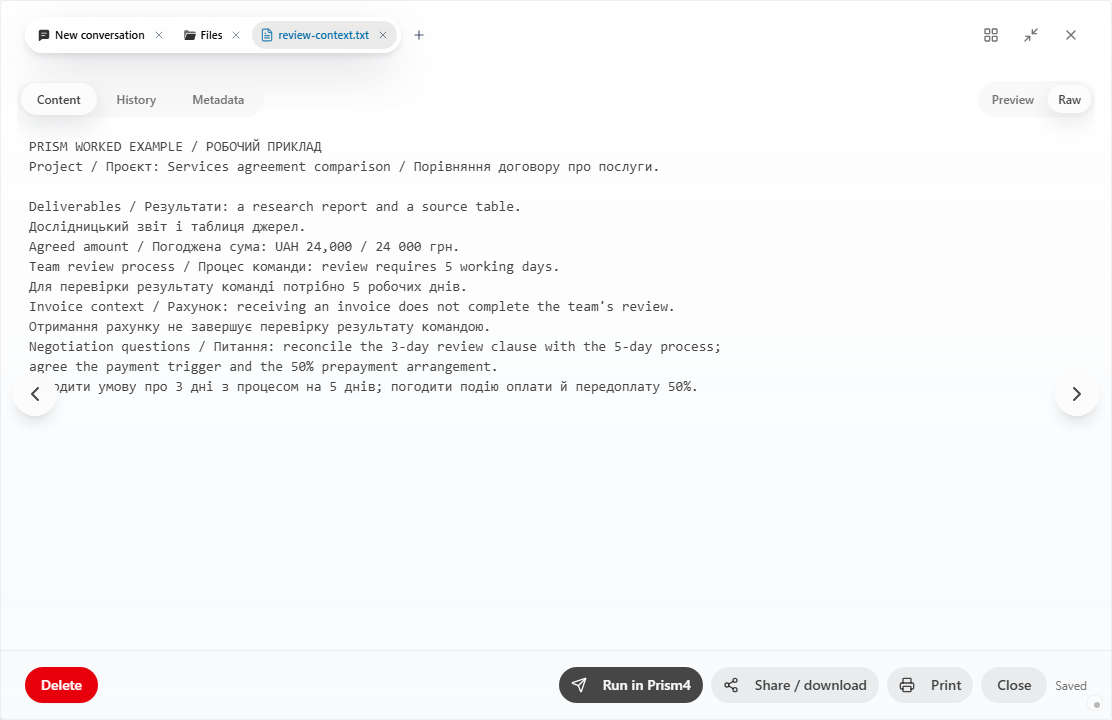Close the Files tab

pos(236,35)
